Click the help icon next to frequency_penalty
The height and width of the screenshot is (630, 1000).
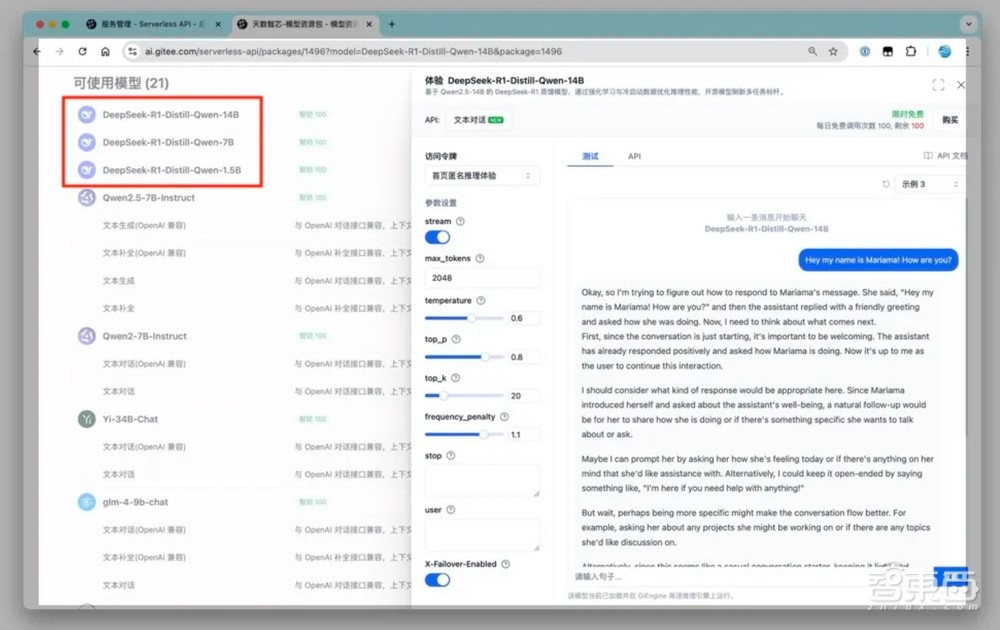[x=504, y=416]
